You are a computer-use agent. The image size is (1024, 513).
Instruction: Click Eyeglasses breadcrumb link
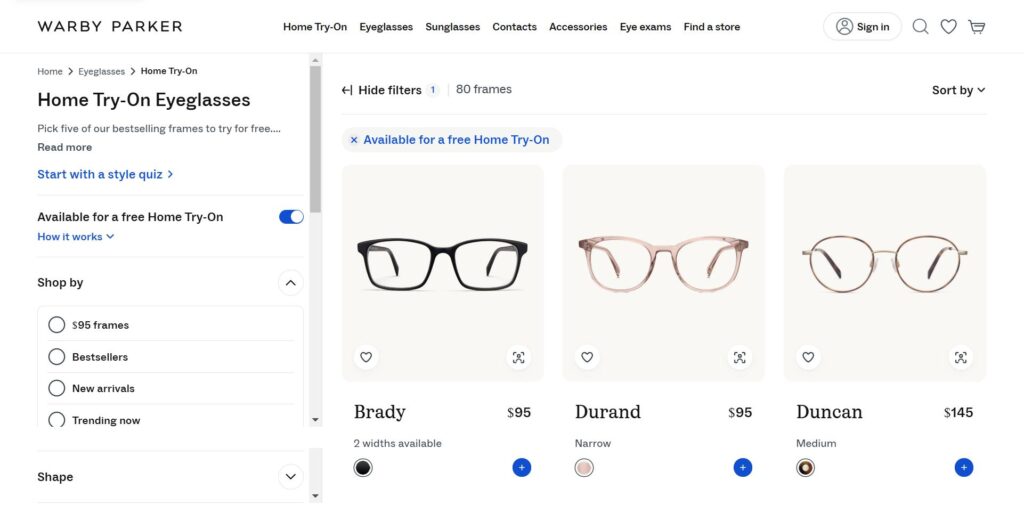101,71
